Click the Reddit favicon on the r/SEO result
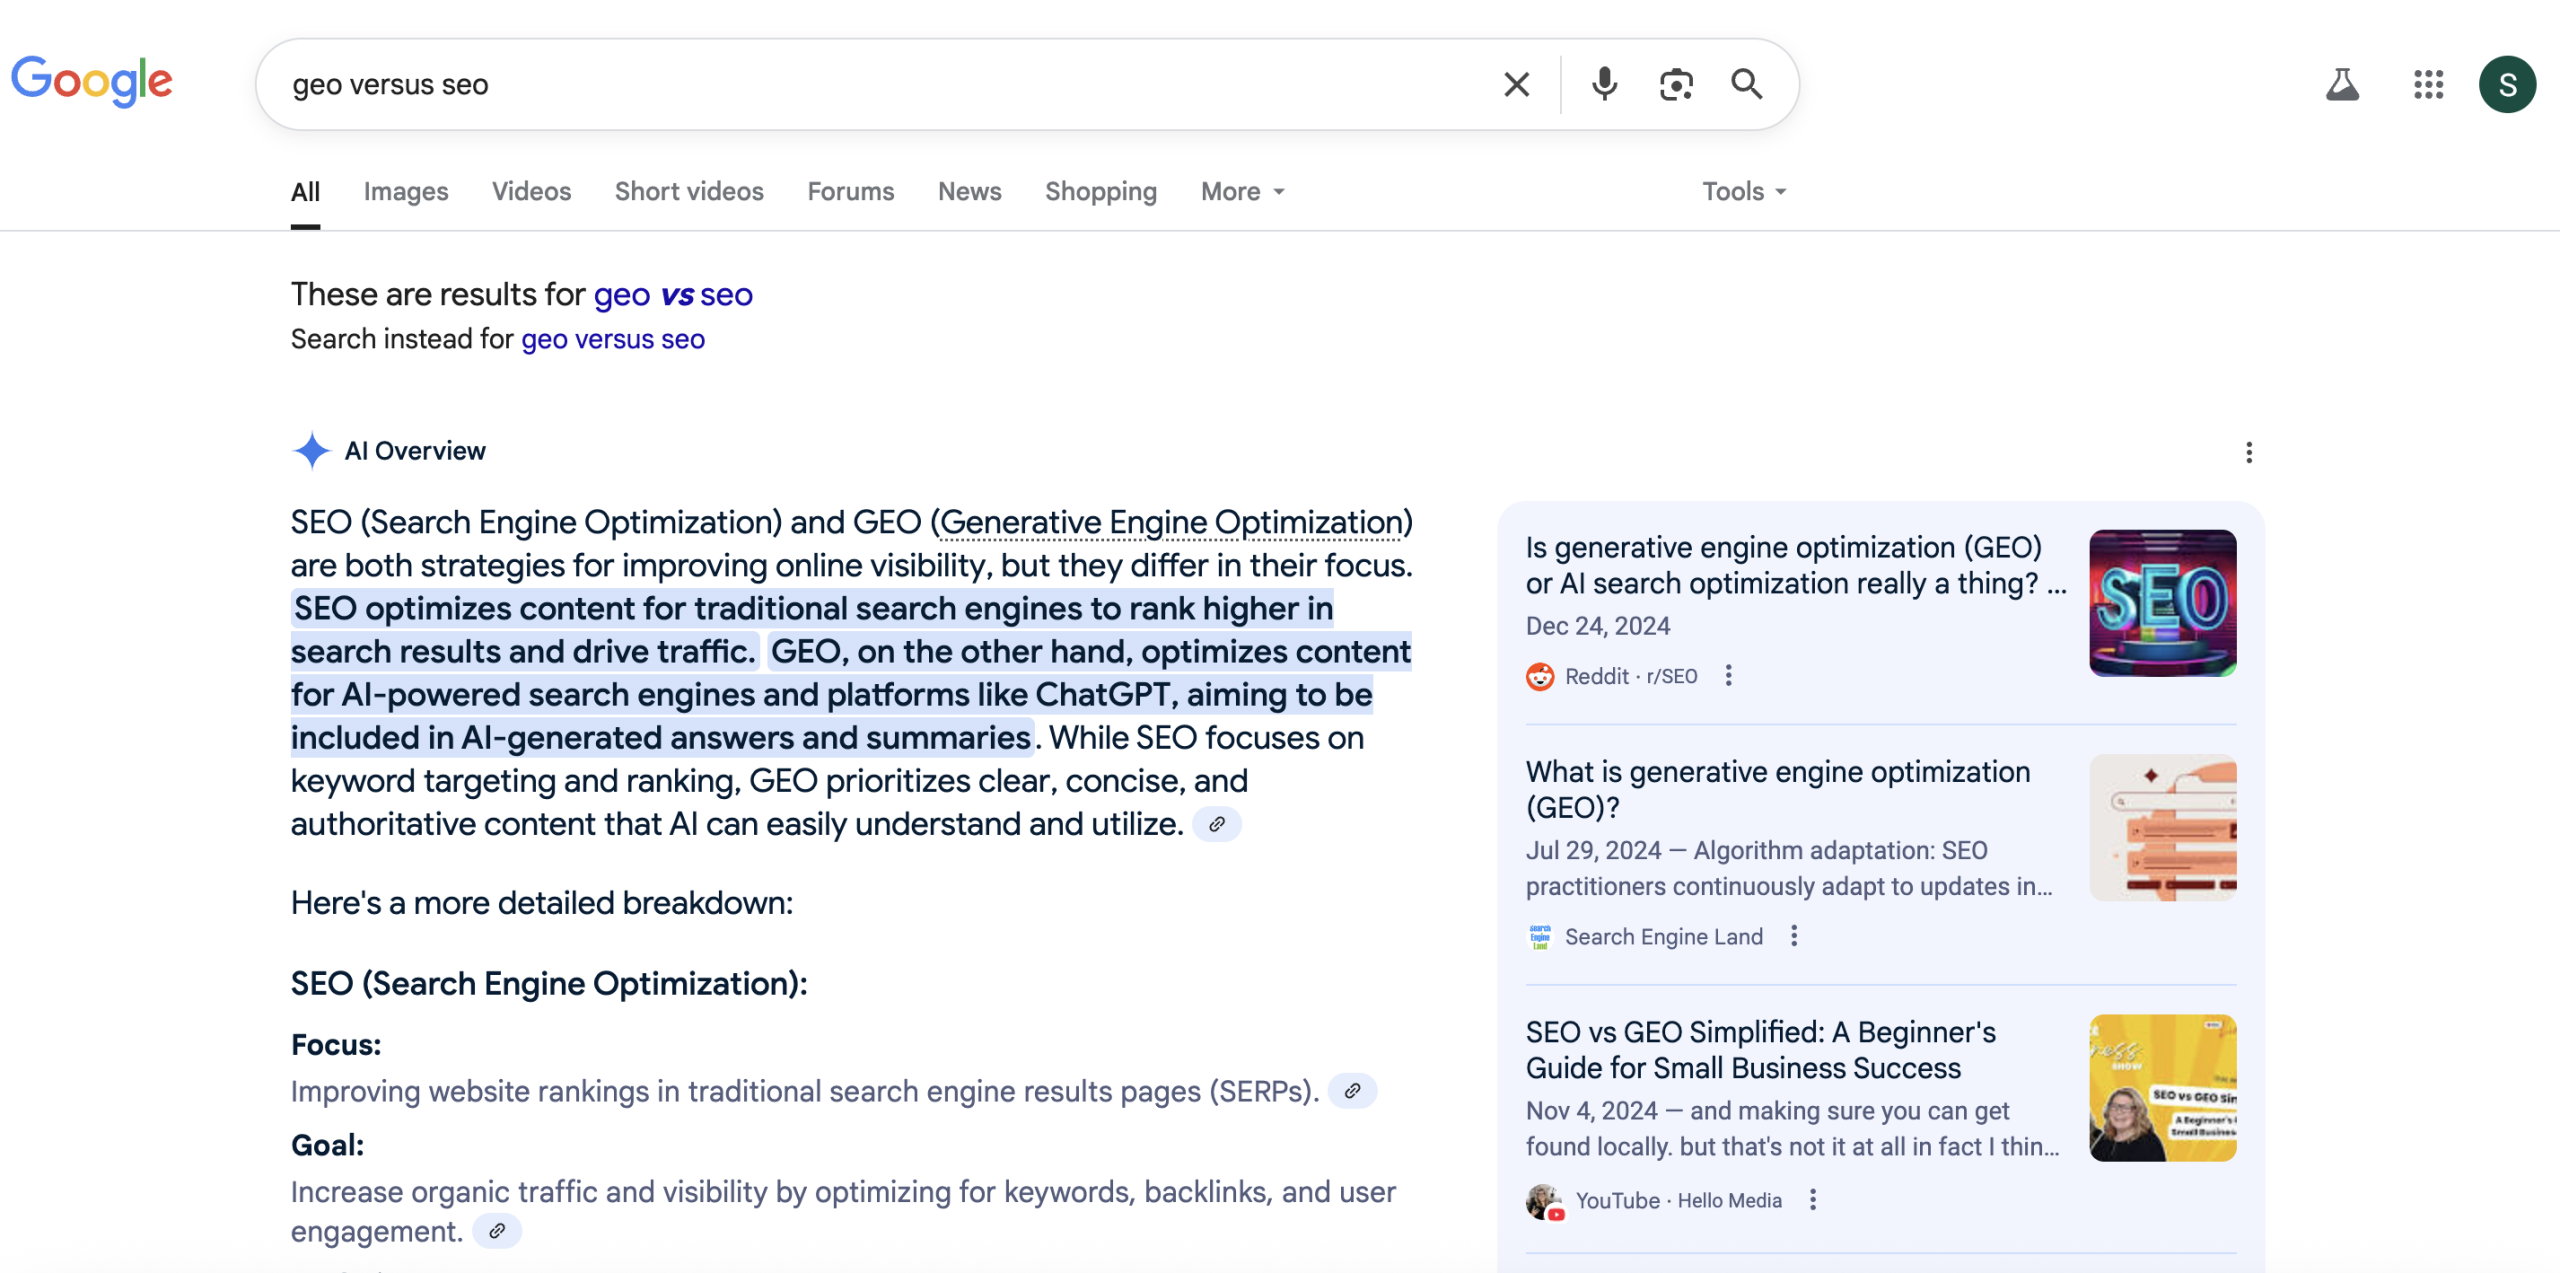 [x=1540, y=675]
